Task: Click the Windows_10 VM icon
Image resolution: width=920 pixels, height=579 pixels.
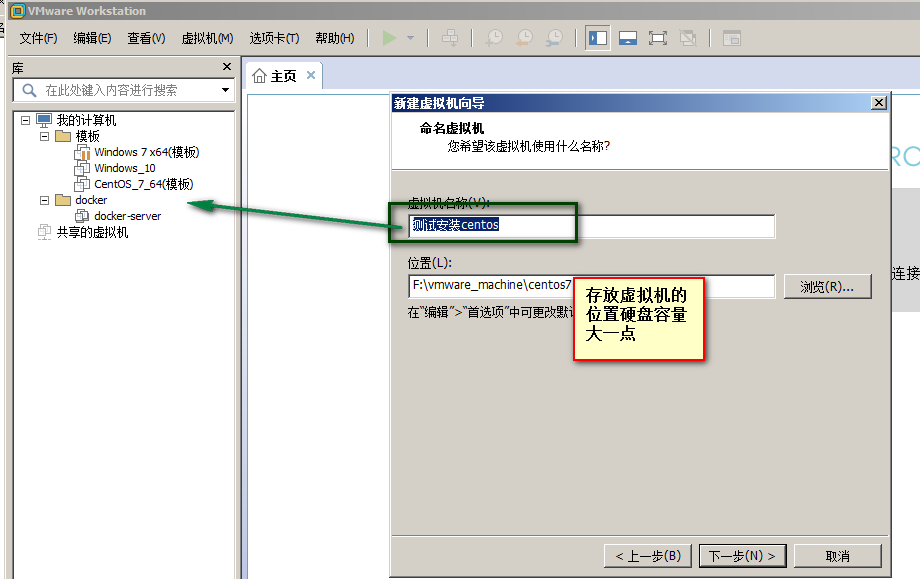Action: pyautogui.click(x=82, y=168)
